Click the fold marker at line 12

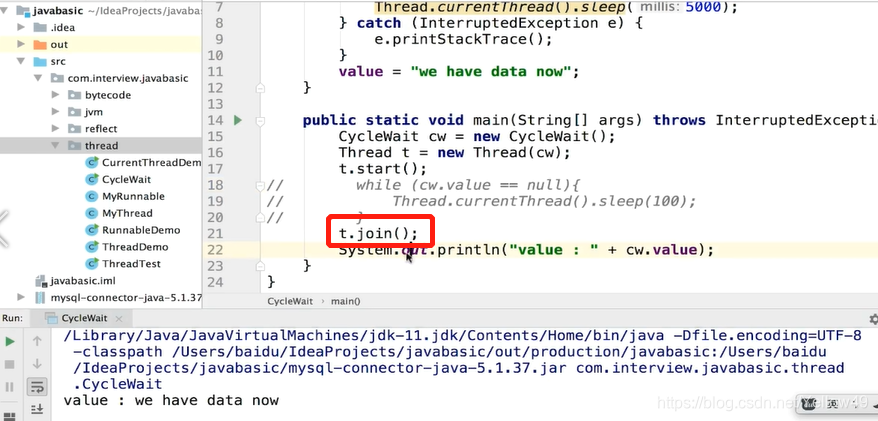click(260, 88)
